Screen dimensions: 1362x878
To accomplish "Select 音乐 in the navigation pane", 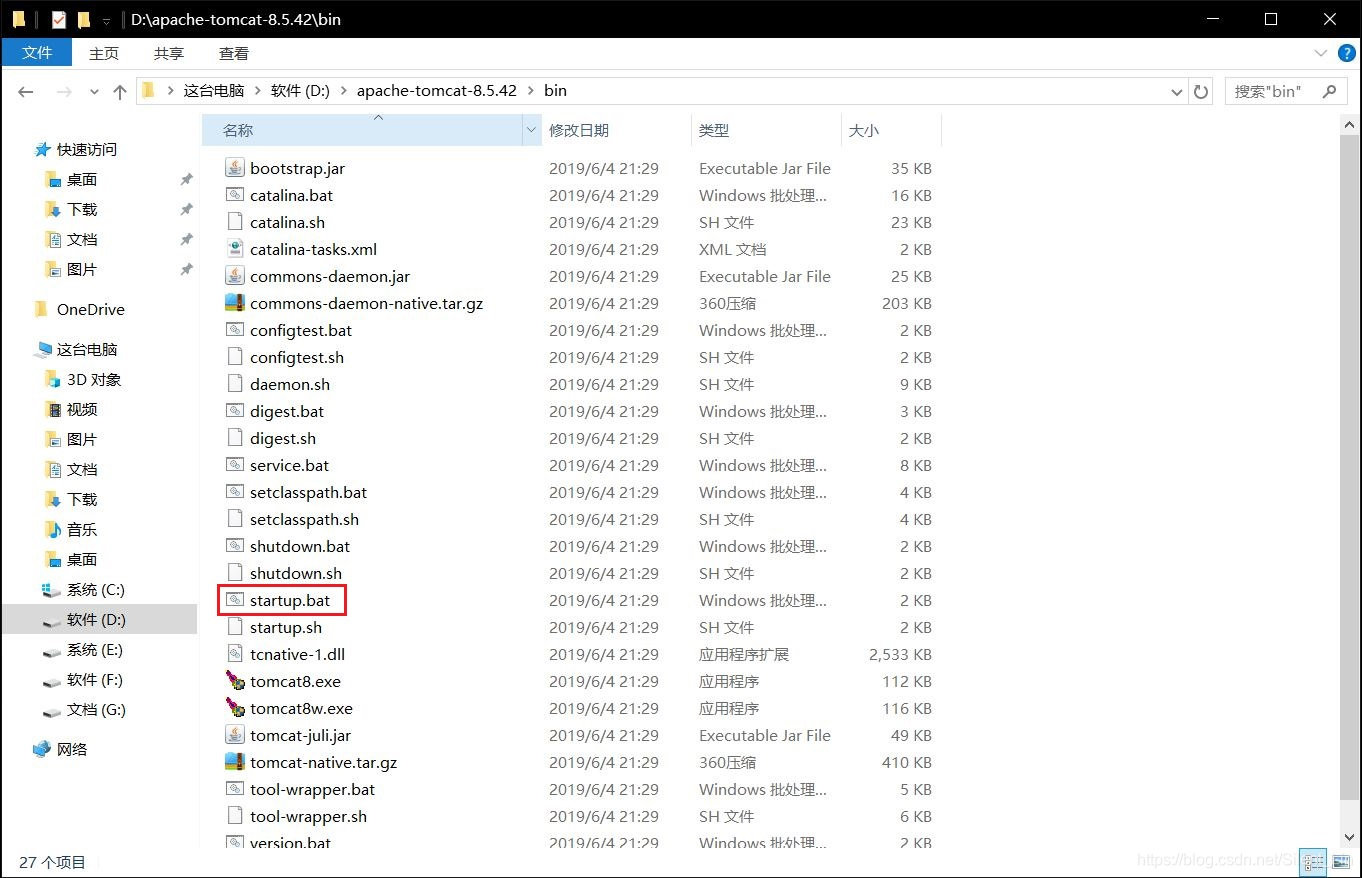I will pos(82,529).
